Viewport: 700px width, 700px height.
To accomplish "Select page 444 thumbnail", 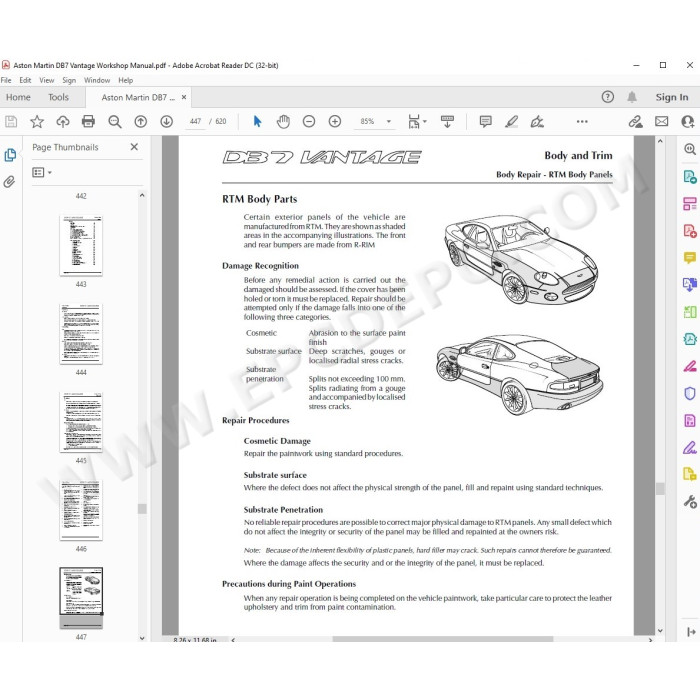I will 81,334.
